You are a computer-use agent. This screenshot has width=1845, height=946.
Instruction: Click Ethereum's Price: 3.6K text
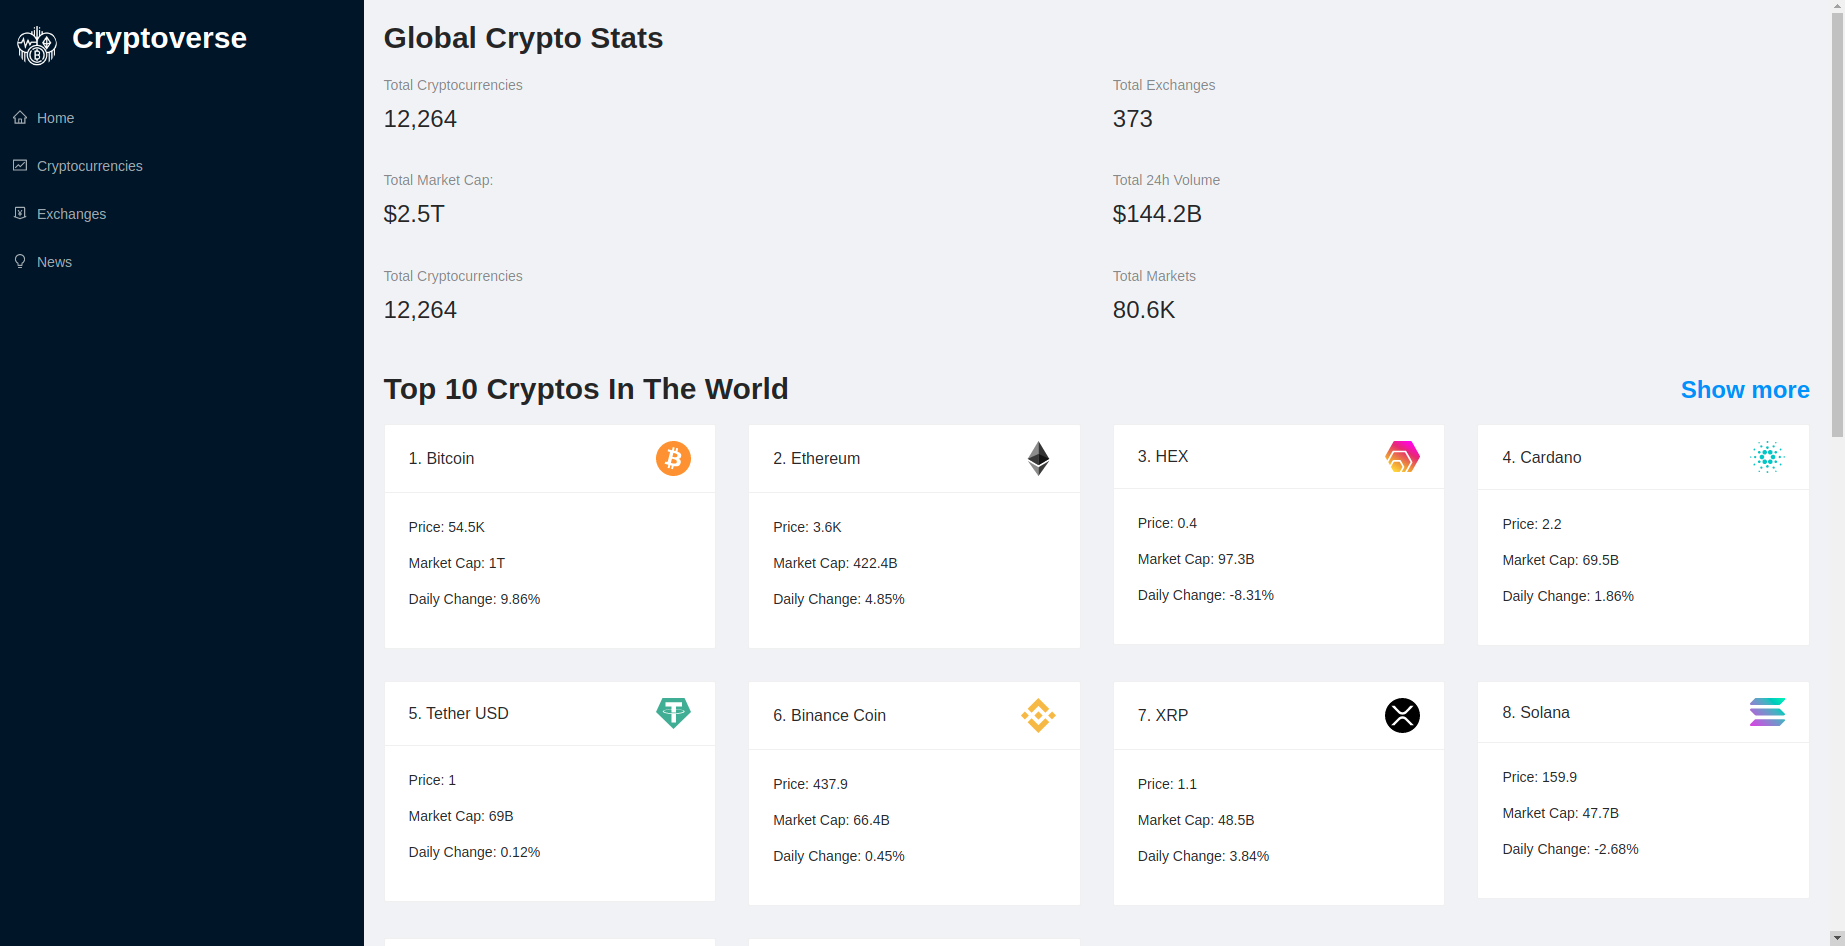point(807,527)
